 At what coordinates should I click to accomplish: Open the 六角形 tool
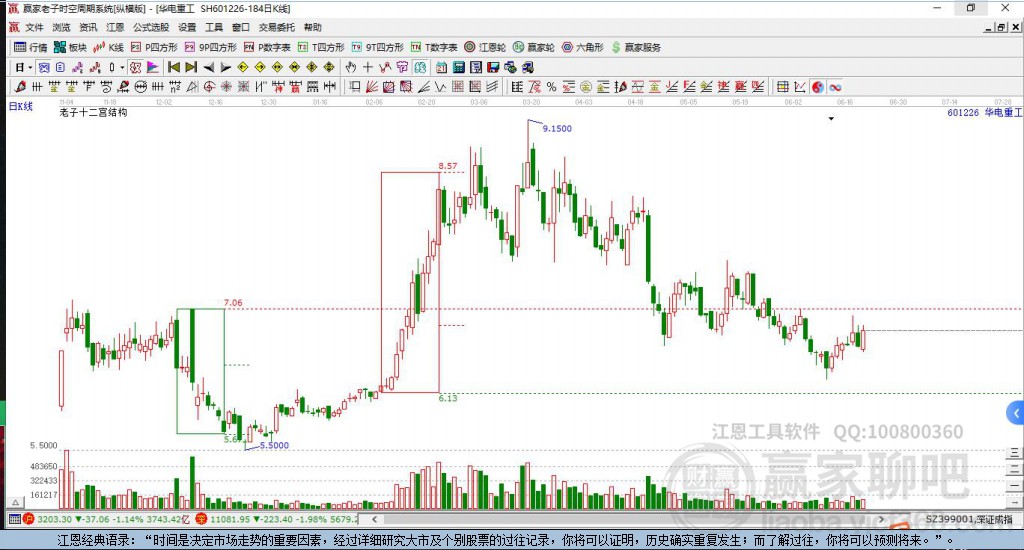583,47
